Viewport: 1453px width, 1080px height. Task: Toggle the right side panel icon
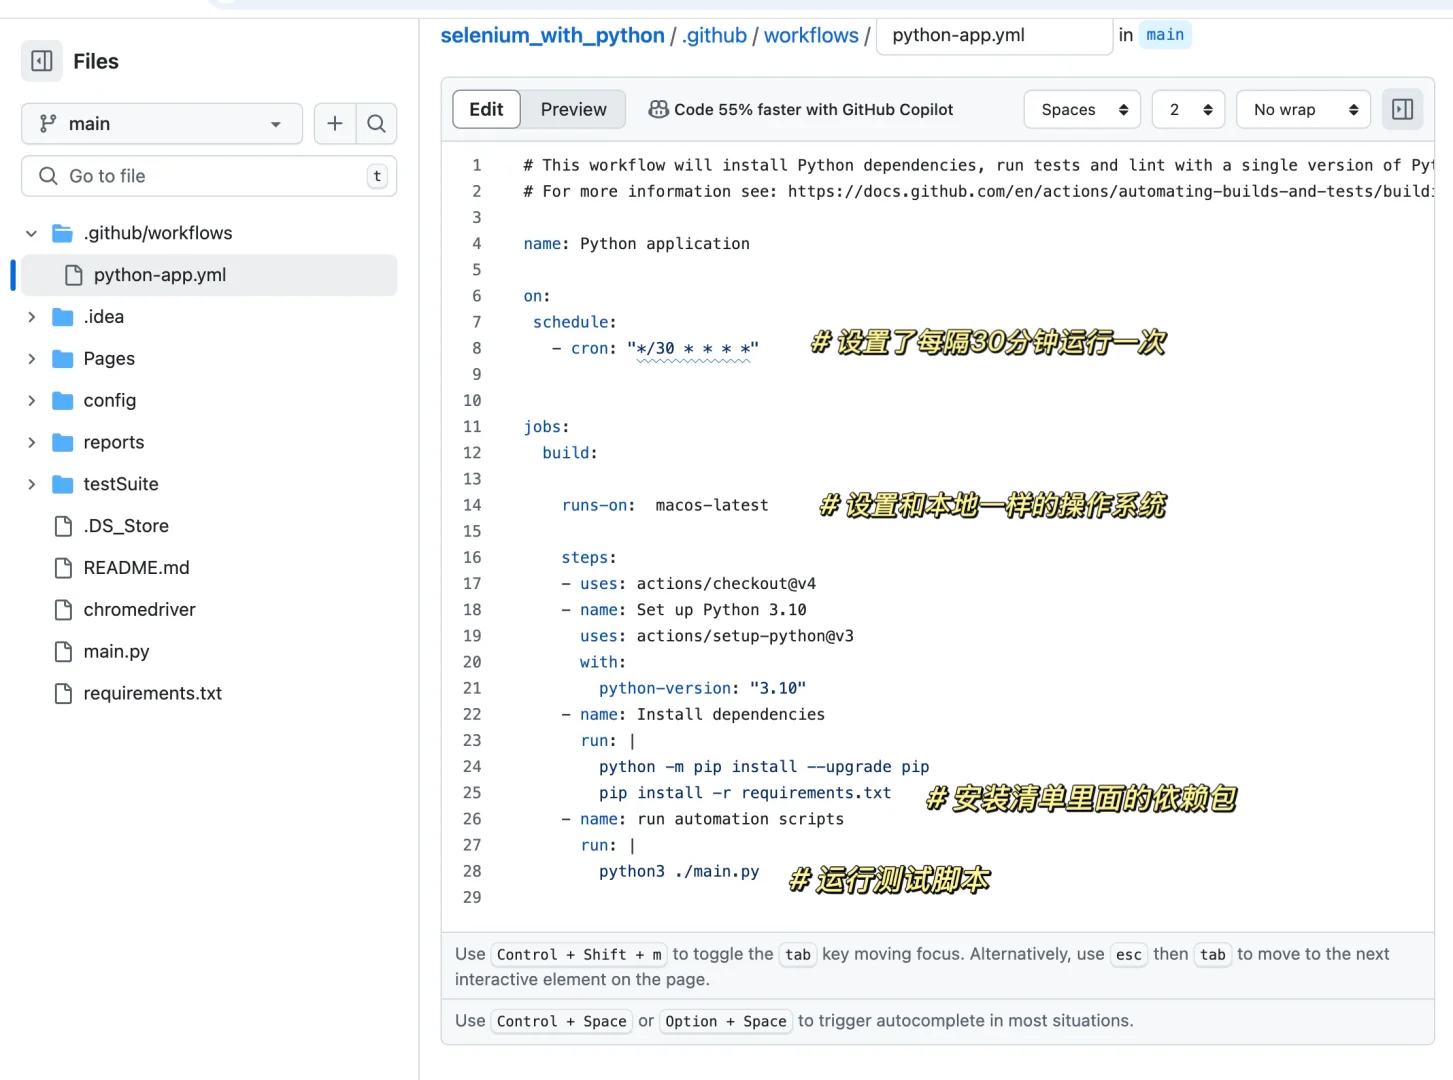(x=1403, y=109)
